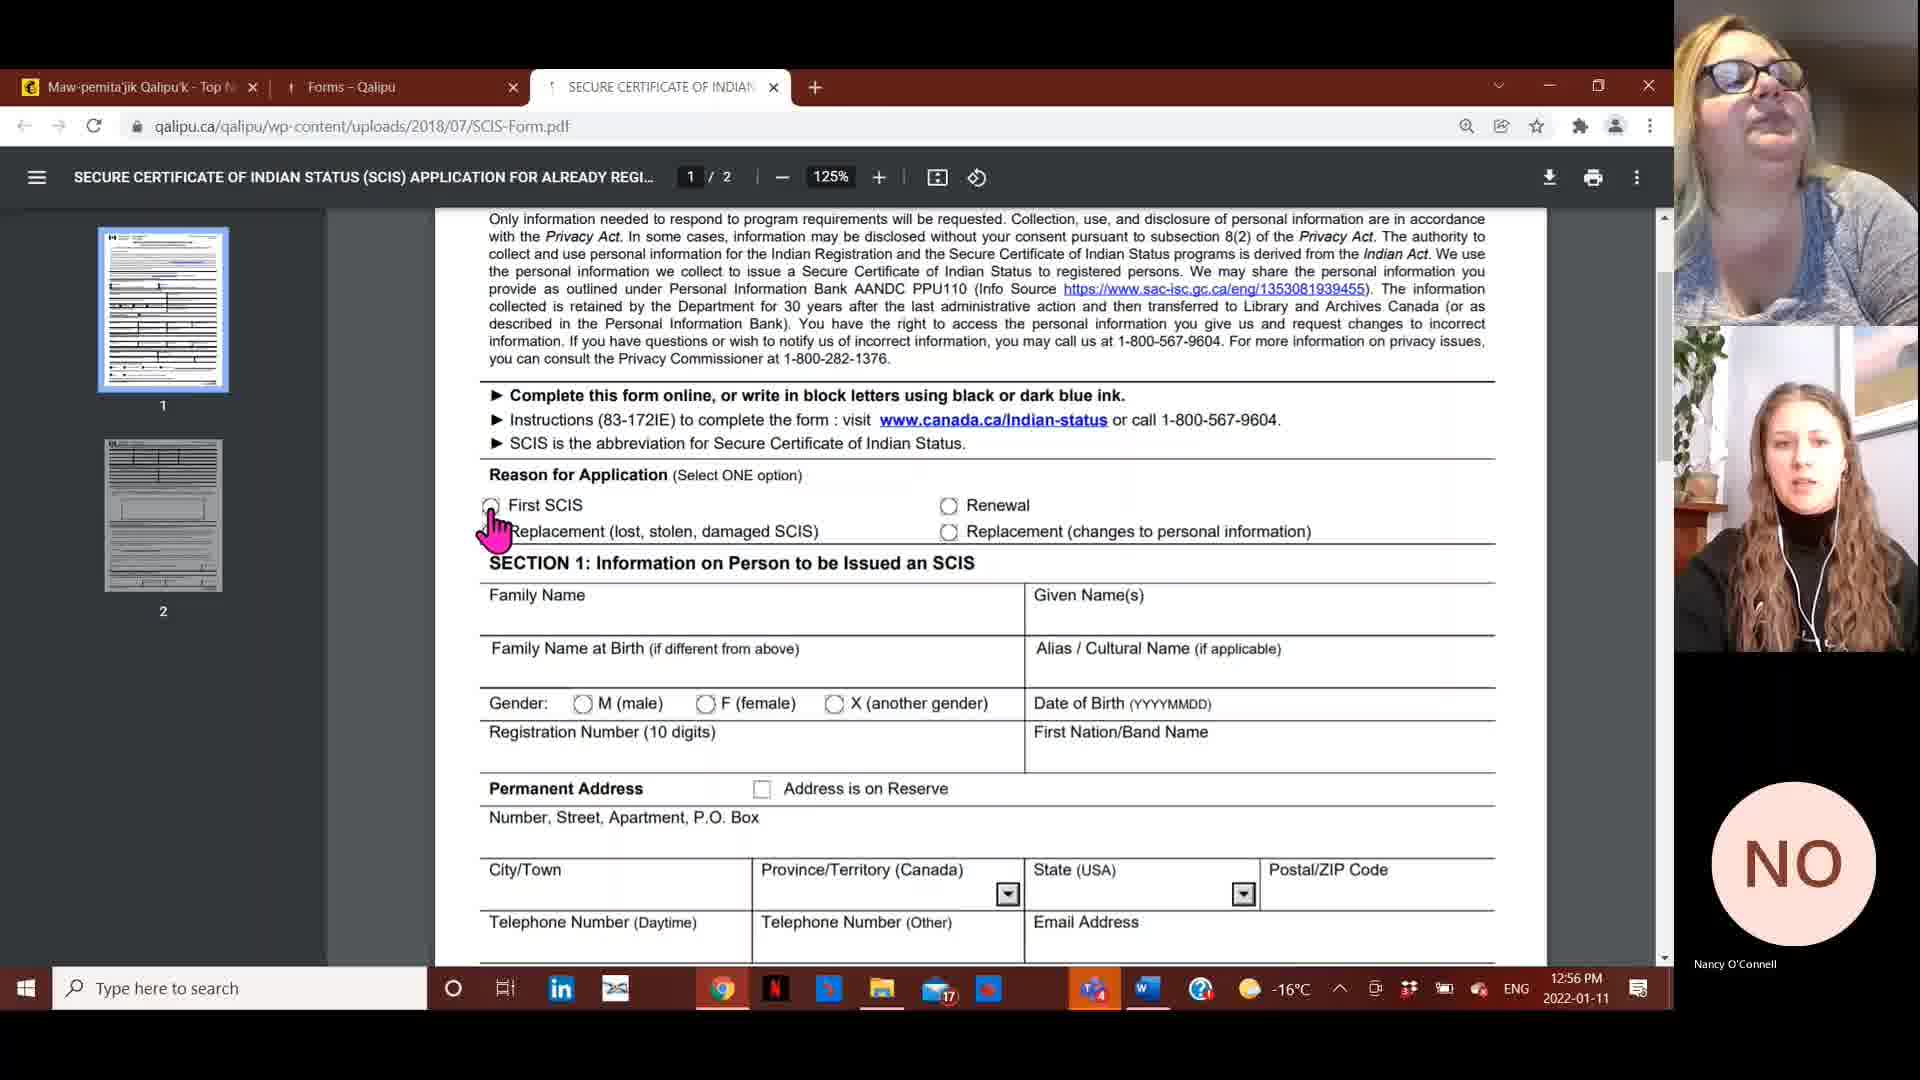Click the page number box
This screenshot has width=1920, height=1080.
tap(690, 177)
